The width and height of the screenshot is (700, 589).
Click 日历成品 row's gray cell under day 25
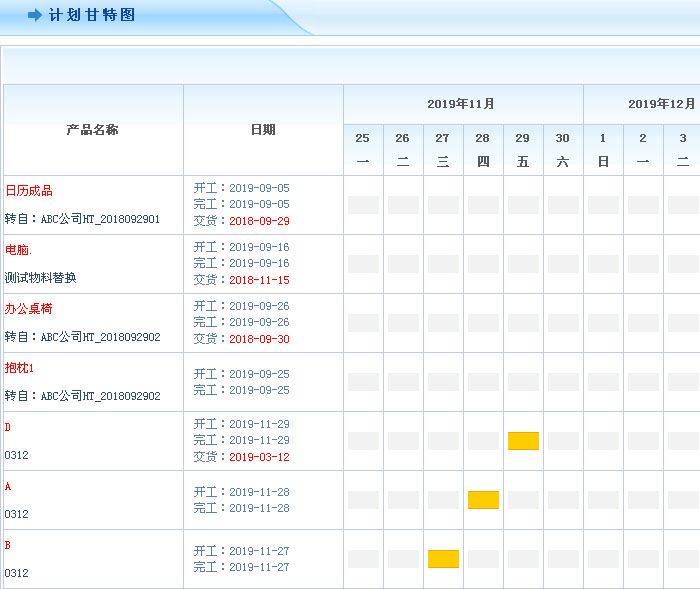click(363, 205)
